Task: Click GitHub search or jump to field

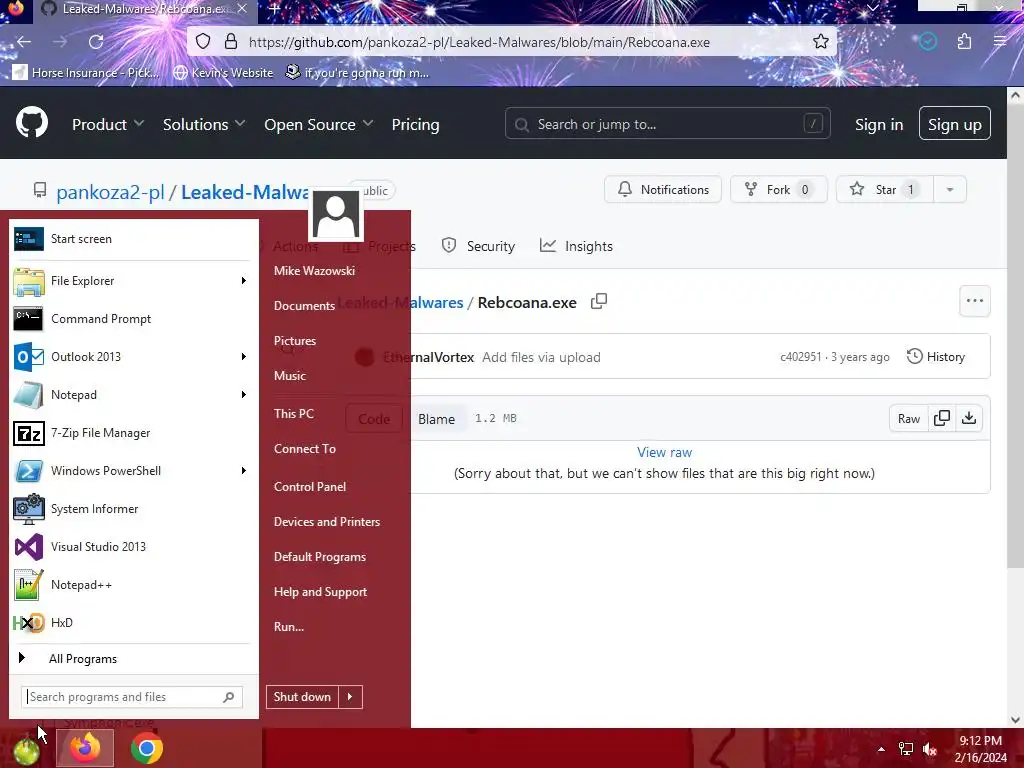Action: pos(667,123)
